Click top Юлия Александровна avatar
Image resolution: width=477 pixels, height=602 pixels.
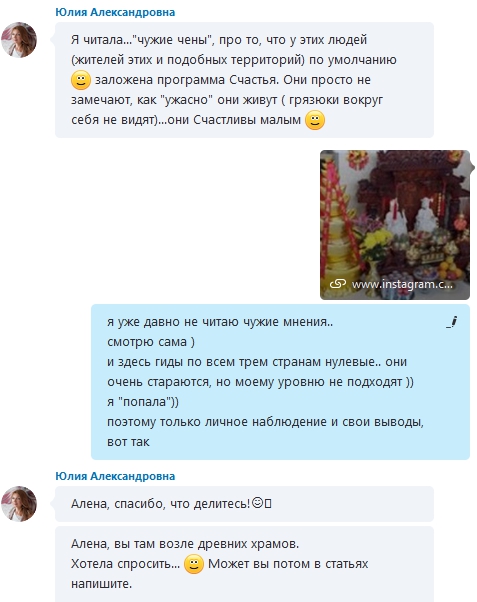(x=19, y=40)
